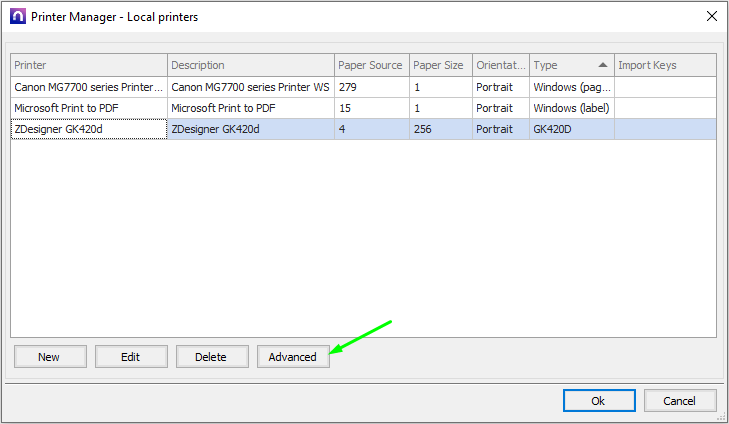Close the Printer Manager dialog

tap(712, 16)
